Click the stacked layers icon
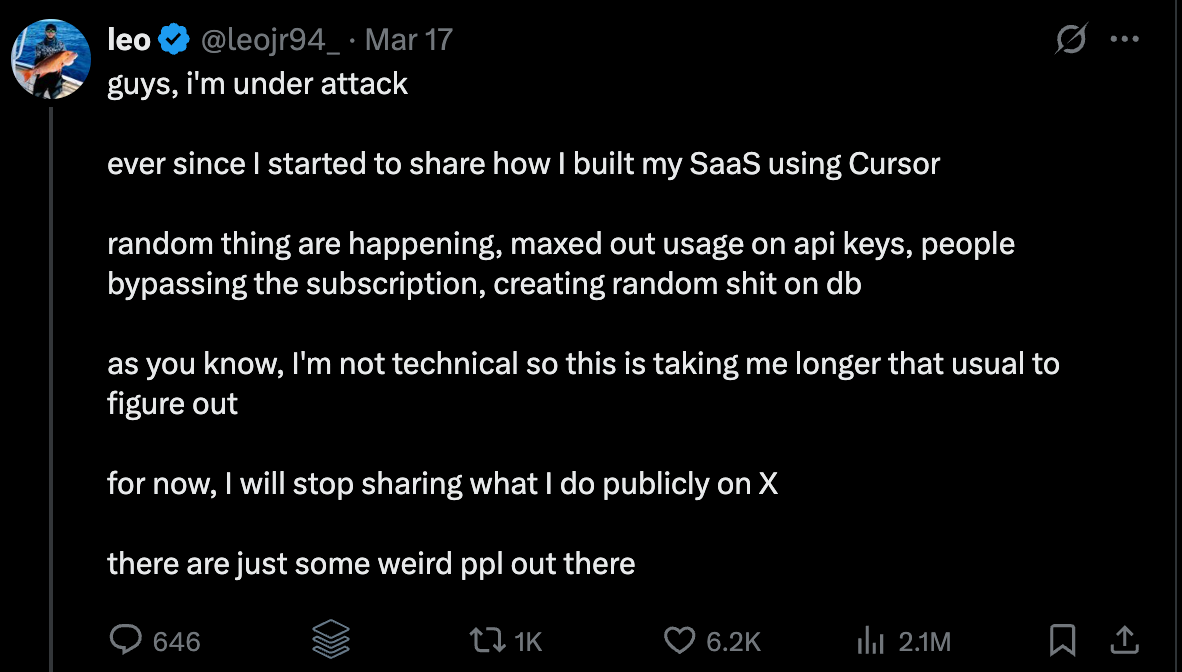Image resolution: width=1182 pixels, height=672 pixels. tap(331, 639)
